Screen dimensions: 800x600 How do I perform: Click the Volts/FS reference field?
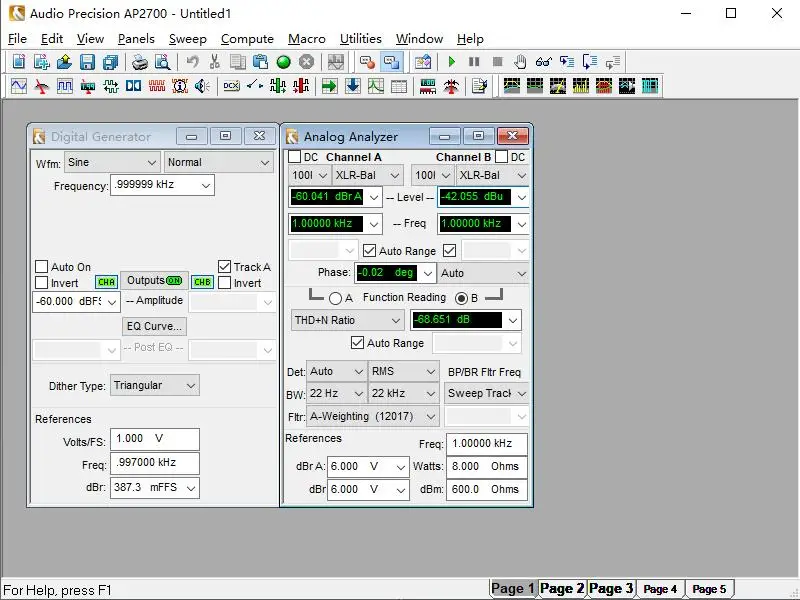pos(155,439)
